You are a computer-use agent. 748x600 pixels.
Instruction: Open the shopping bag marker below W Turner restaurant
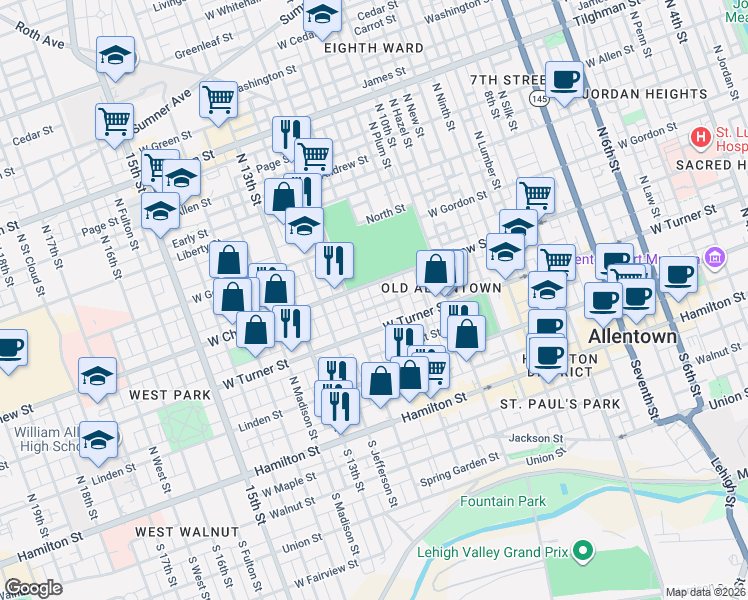tap(467, 334)
